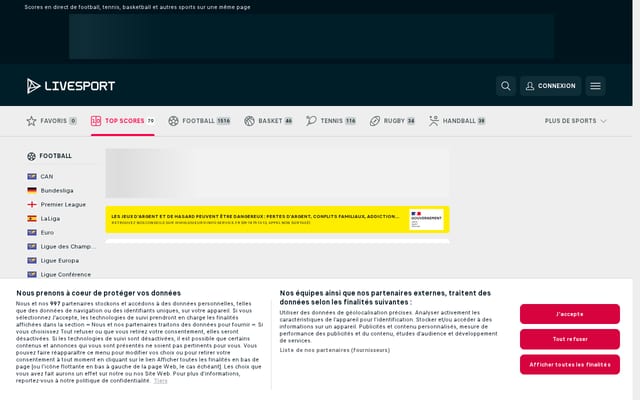Click the Rugby ball icon
This screenshot has height=400, width=640.
[x=375, y=121]
